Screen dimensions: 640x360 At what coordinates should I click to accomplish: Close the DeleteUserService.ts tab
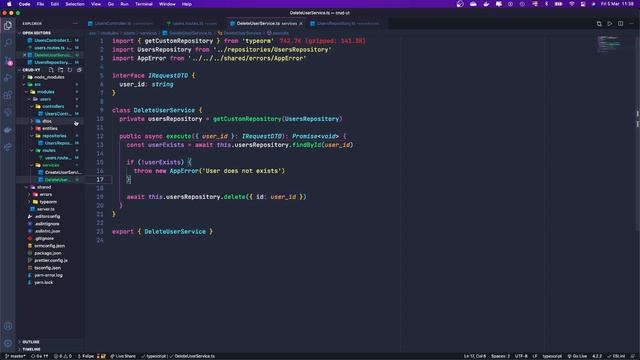(301, 24)
